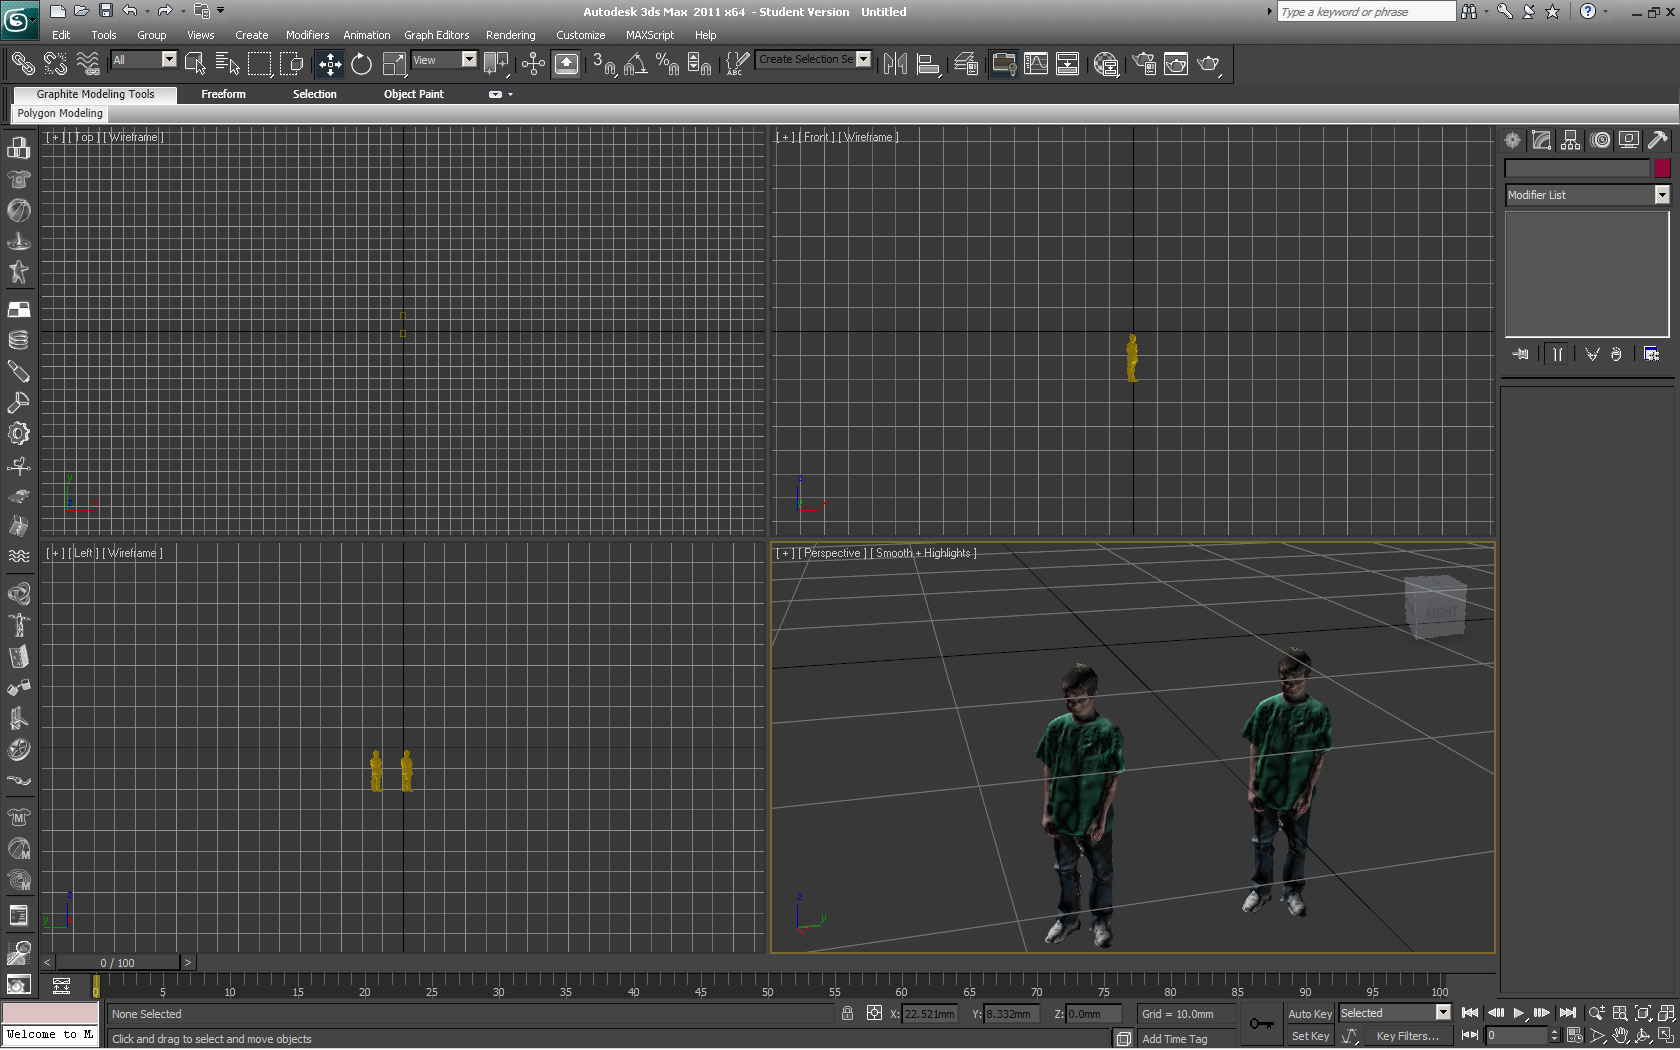
Task: Open the Render Setup icon
Action: [1144, 64]
